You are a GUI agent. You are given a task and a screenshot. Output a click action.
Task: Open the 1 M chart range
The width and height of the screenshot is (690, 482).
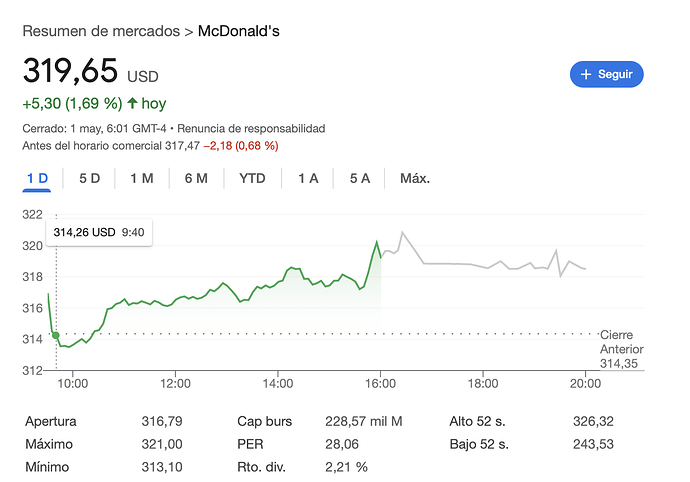[141, 178]
